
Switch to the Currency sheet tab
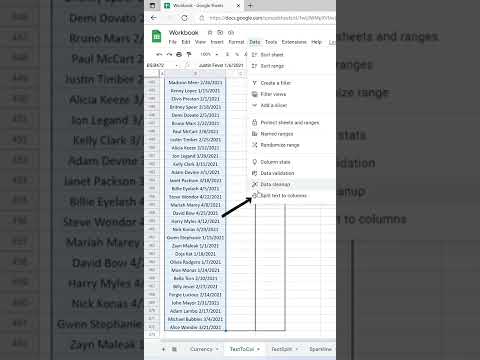(x=201, y=349)
